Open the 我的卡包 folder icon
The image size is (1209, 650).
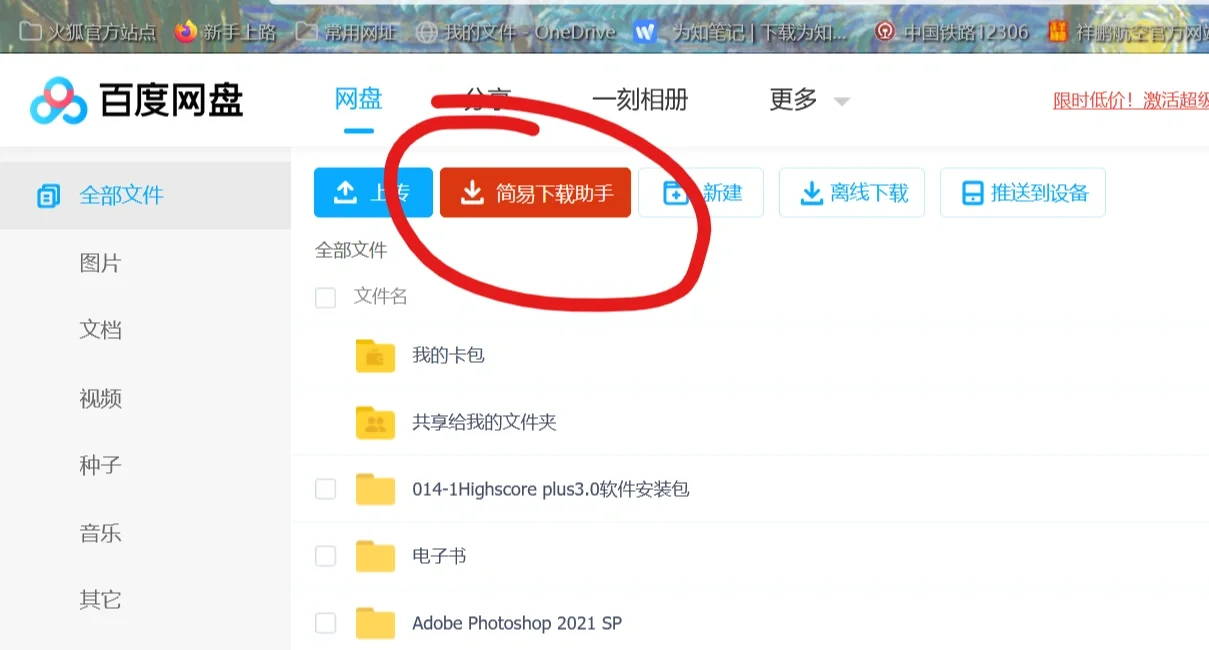tap(375, 356)
